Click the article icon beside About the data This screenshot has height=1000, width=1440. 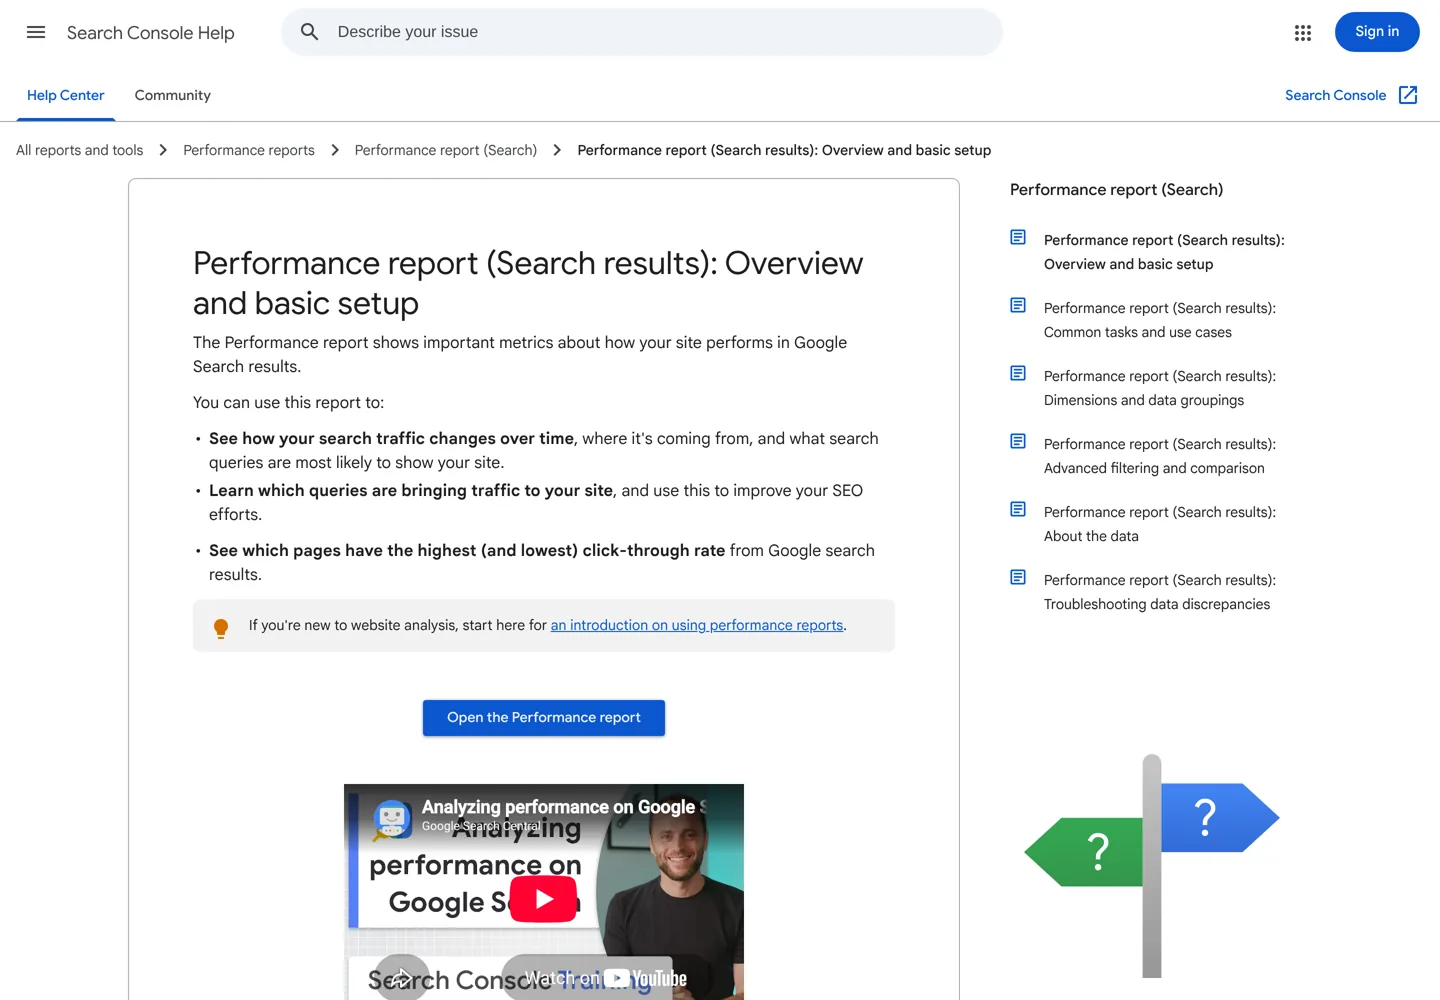[1018, 509]
